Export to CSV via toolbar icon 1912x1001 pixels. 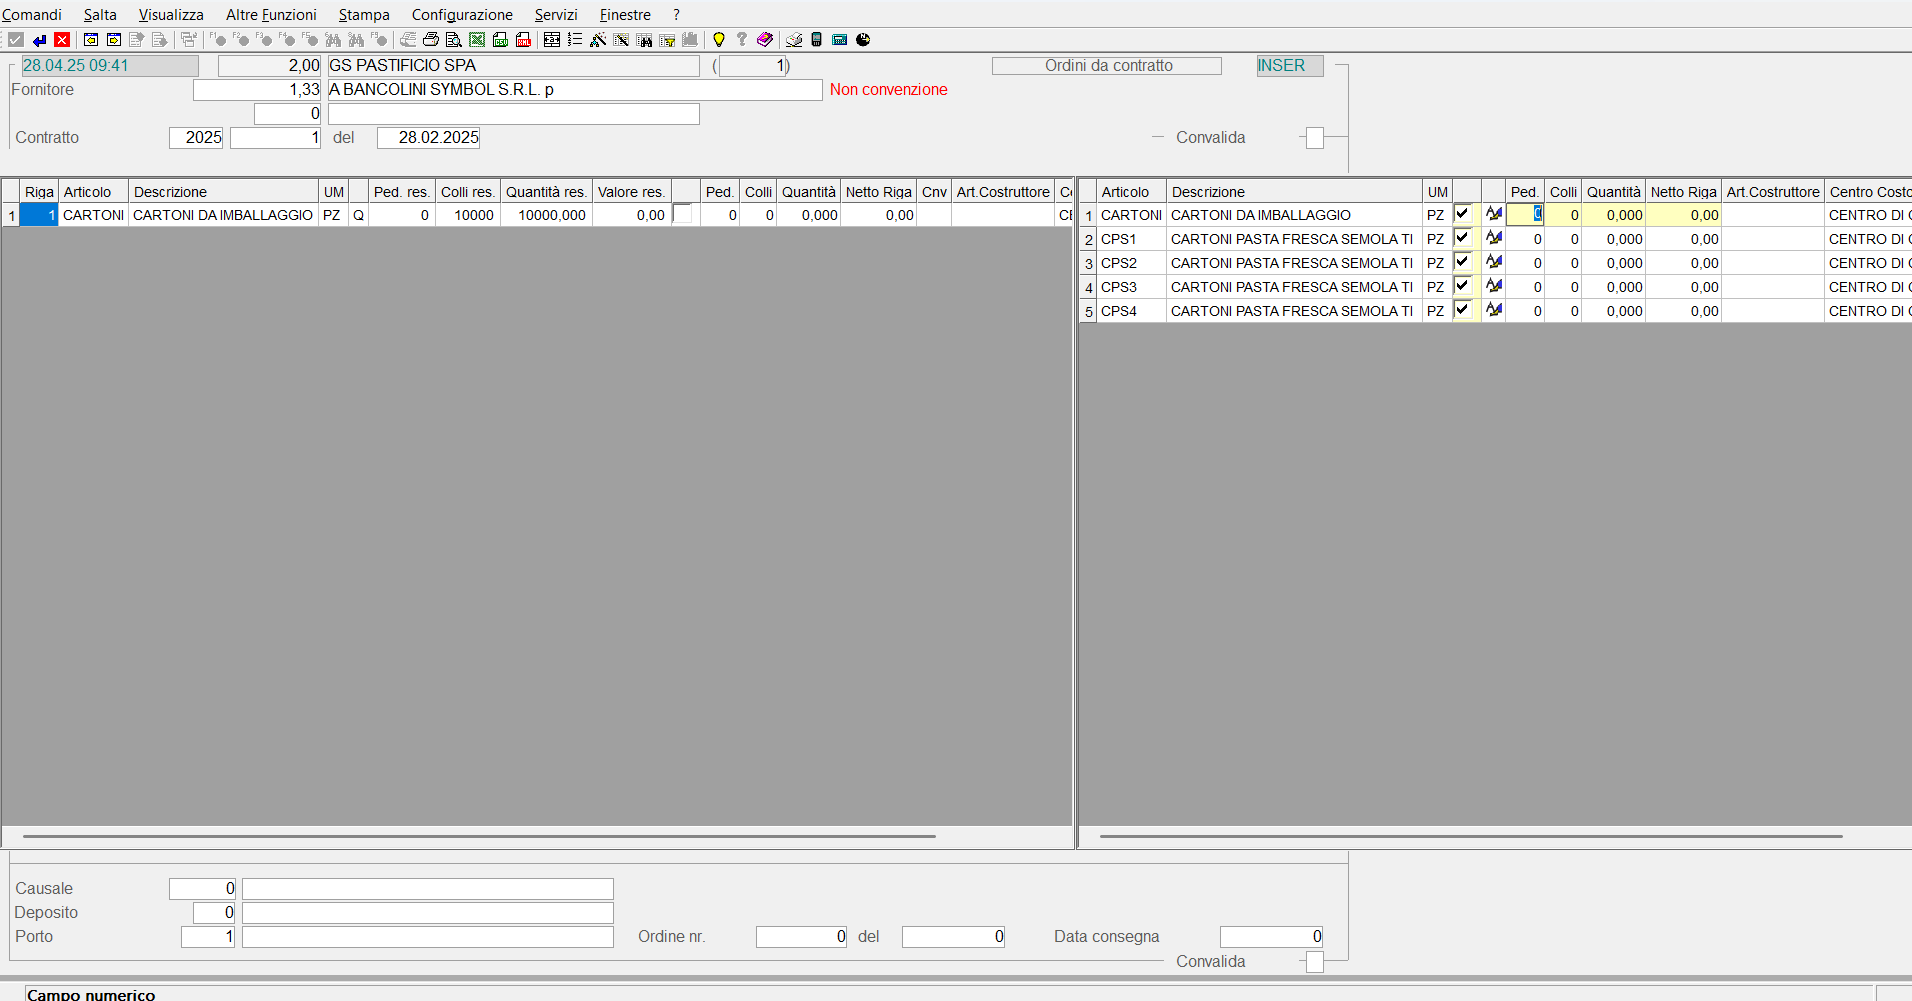click(x=500, y=40)
